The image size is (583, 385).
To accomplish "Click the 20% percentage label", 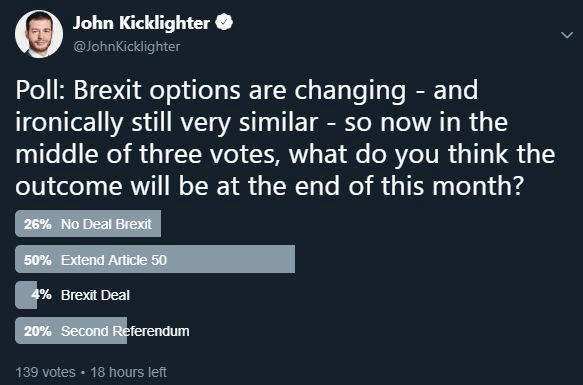I will (38, 331).
